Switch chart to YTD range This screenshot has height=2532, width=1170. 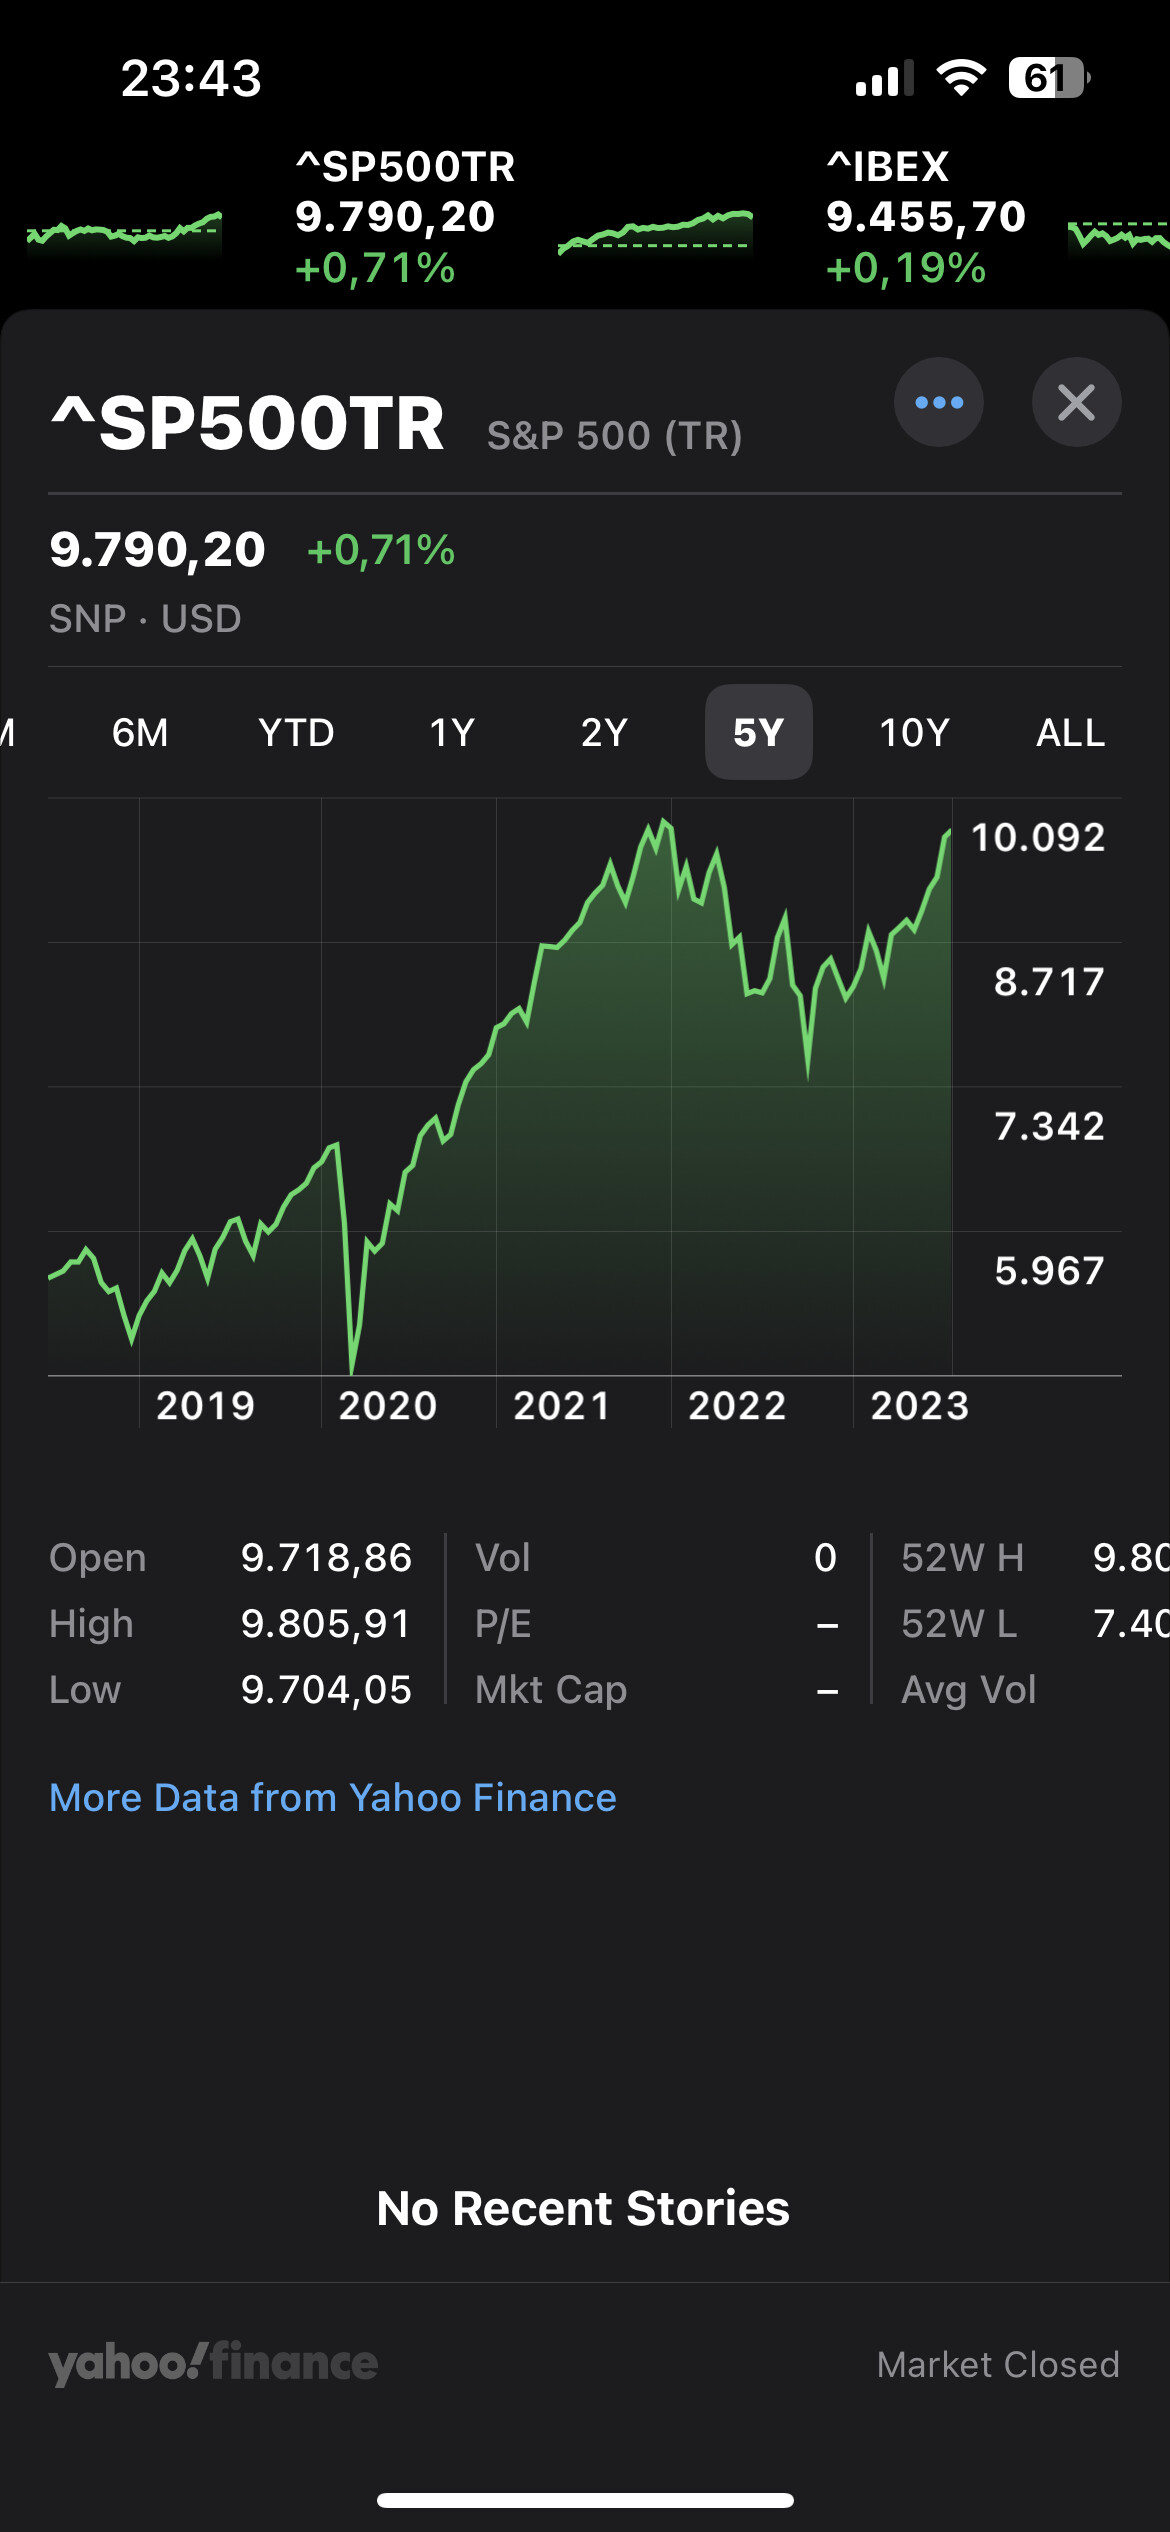click(x=296, y=733)
